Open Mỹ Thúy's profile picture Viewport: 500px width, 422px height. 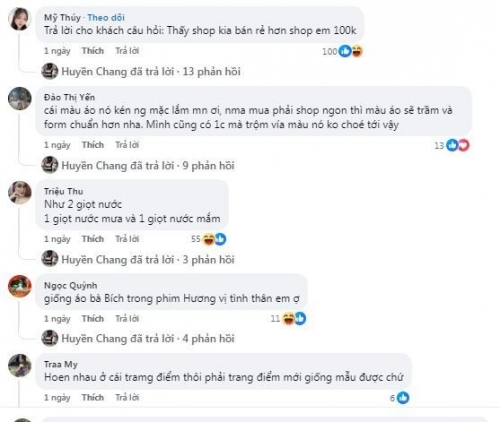20,19
